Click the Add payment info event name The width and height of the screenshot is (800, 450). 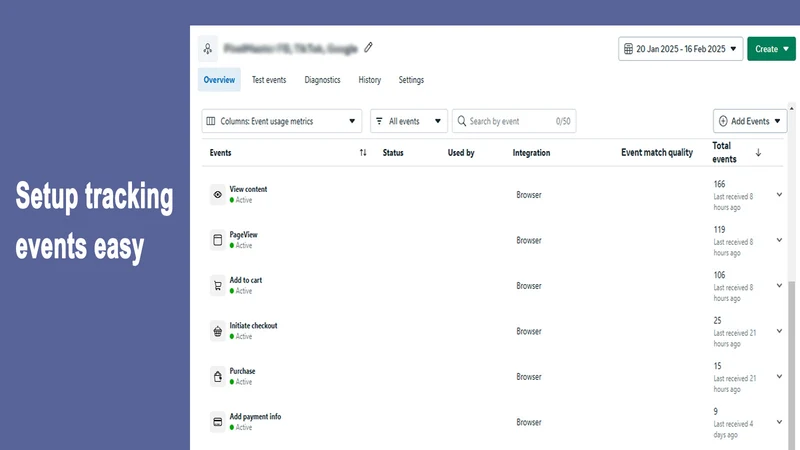[255, 416]
